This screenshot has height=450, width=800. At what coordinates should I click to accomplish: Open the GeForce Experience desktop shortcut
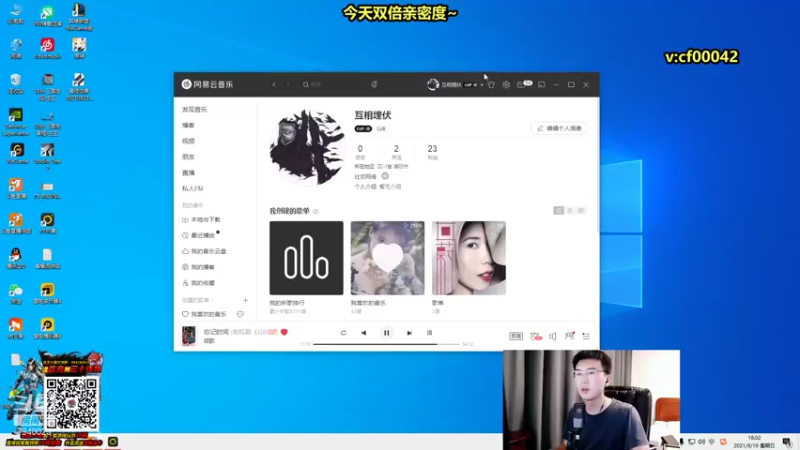click(x=16, y=122)
